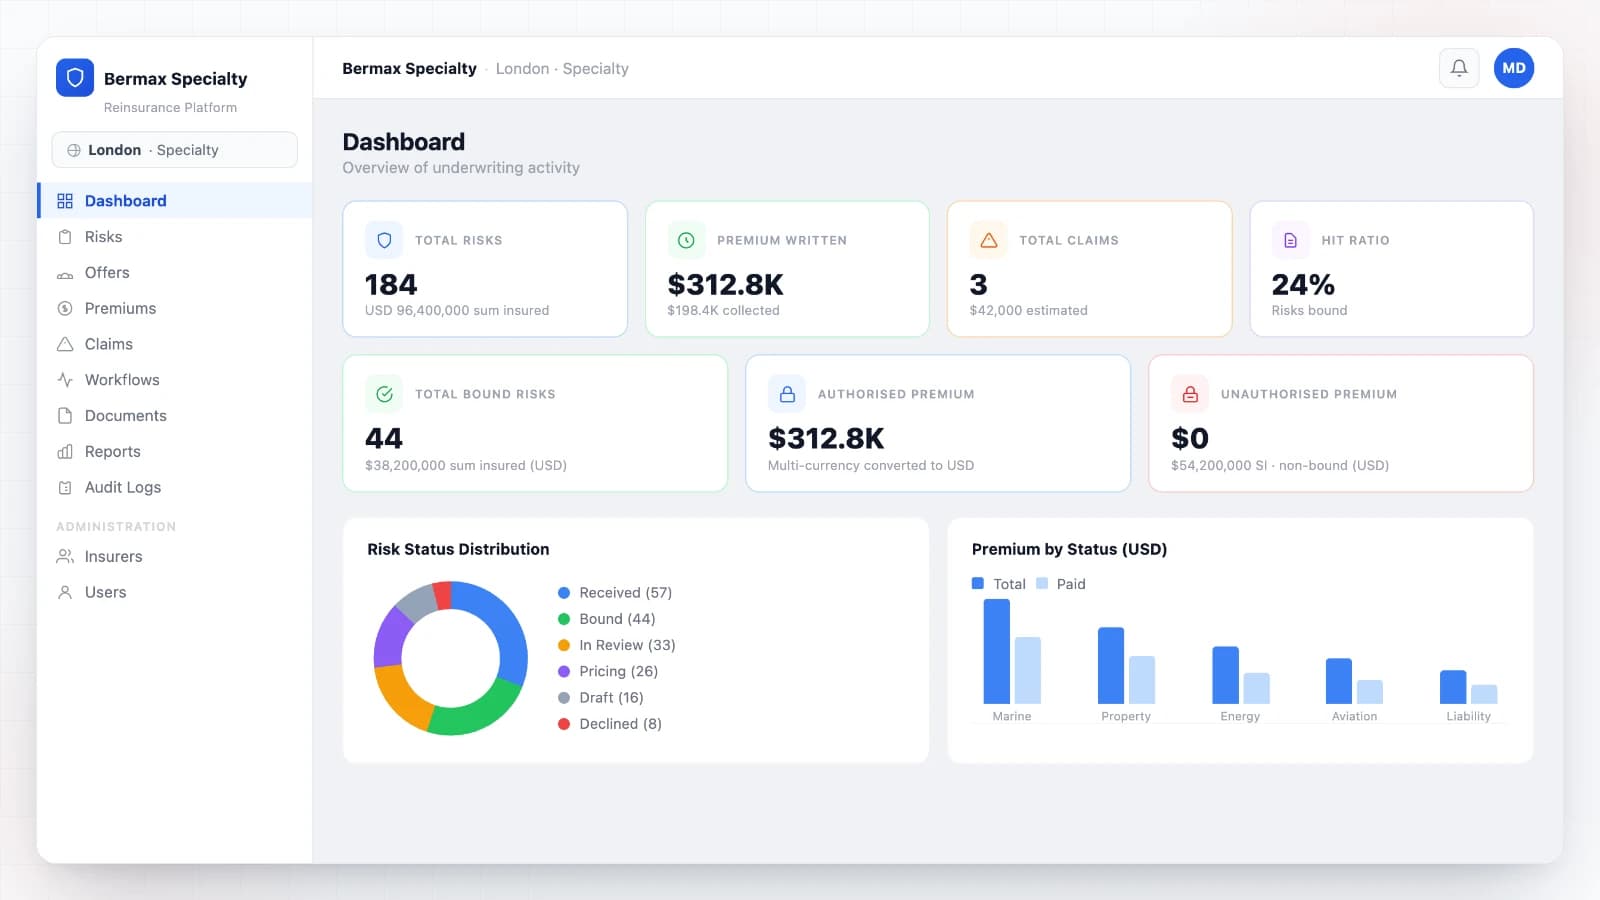The height and width of the screenshot is (900, 1600).
Task: Click the Workflows pulse icon
Action: (65, 380)
